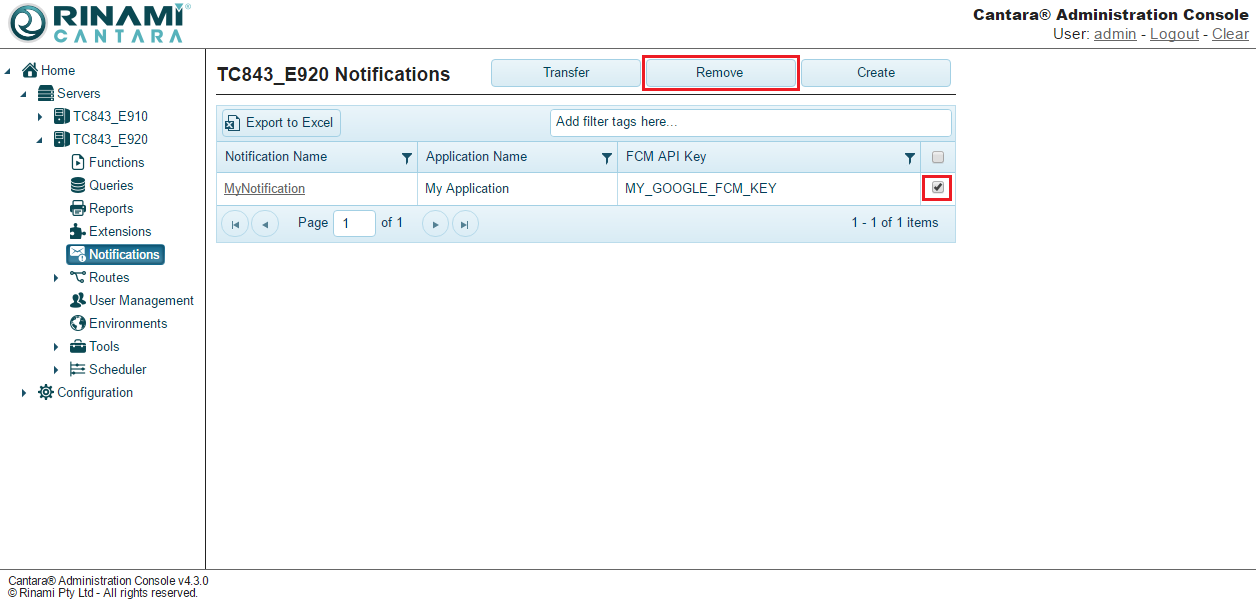Expand the TC843_E910 server node
Screen dimensions: 1256x609
pyautogui.click(x=40, y=117)
